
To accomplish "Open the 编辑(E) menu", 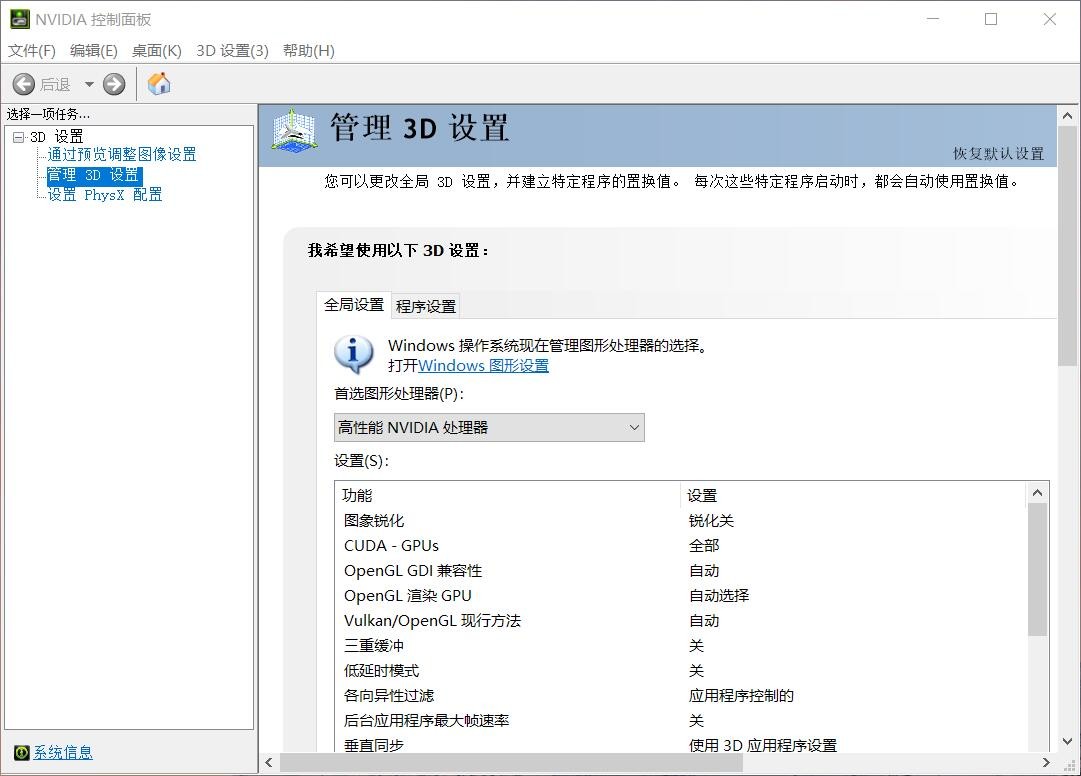I will [94, 51].
